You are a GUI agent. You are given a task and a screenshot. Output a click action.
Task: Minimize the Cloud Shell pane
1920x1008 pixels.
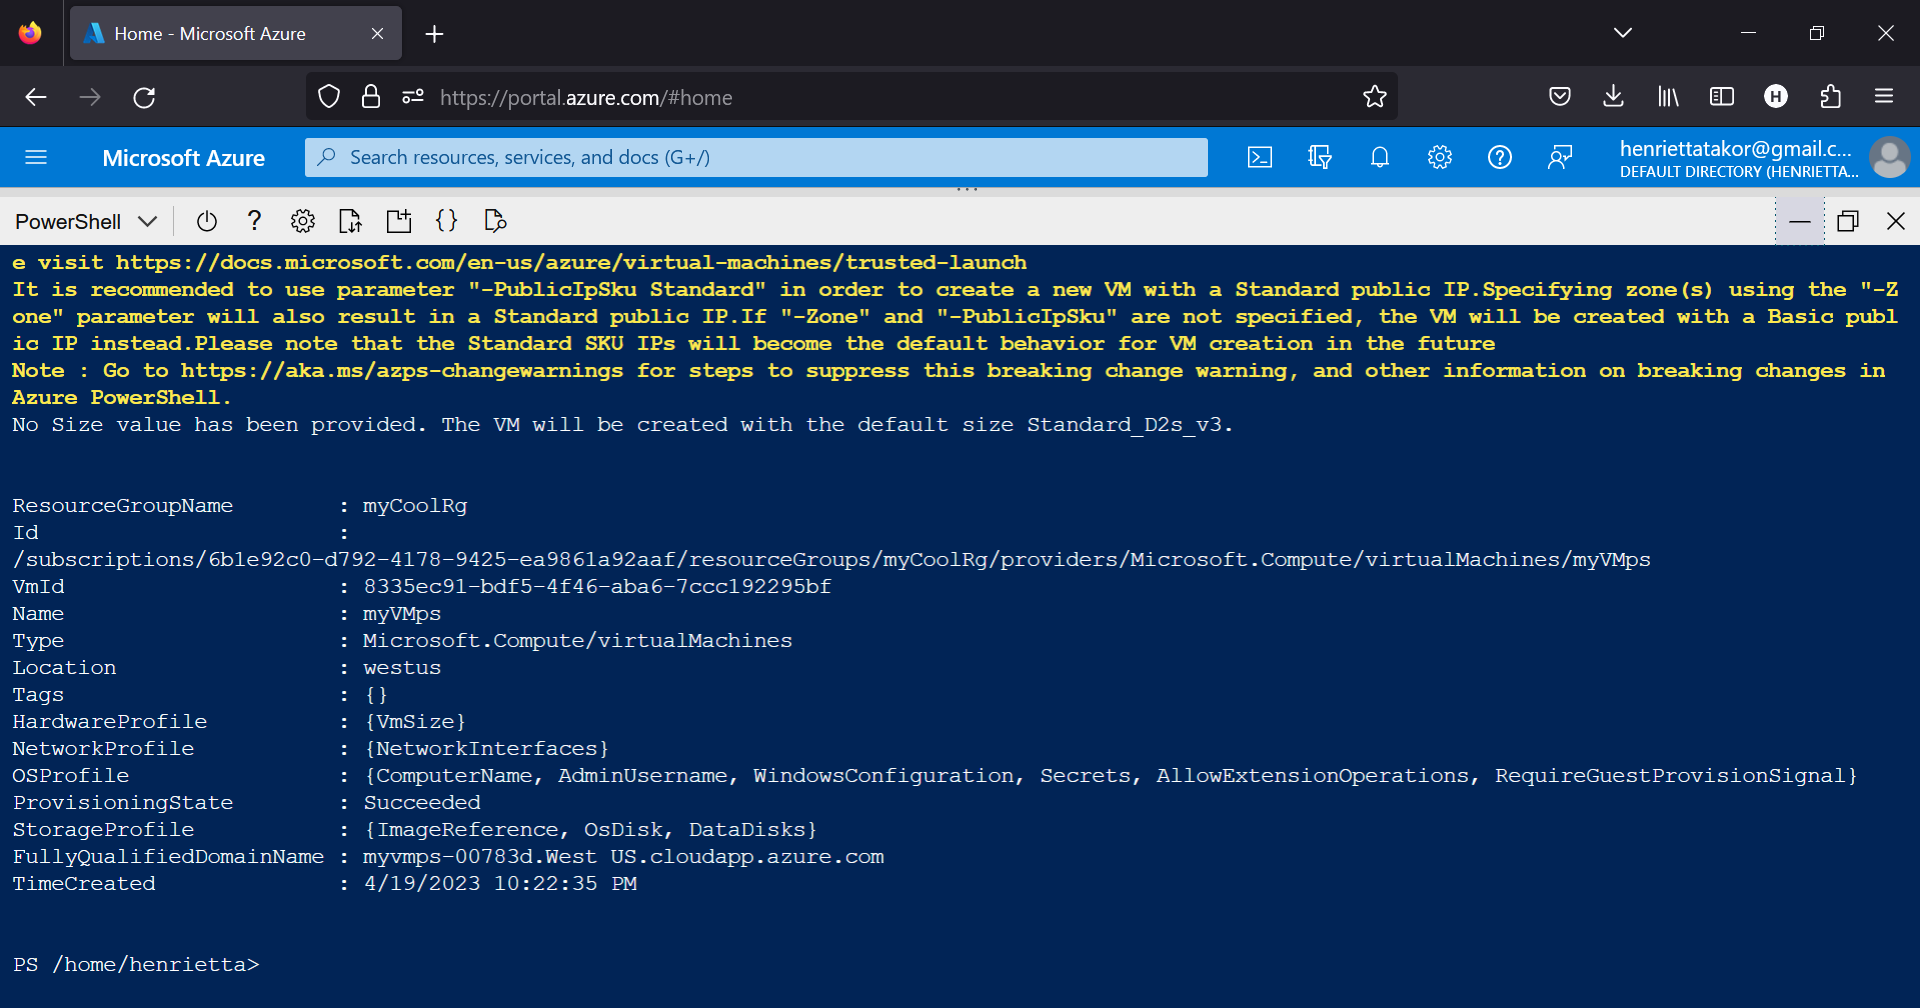1800,221
